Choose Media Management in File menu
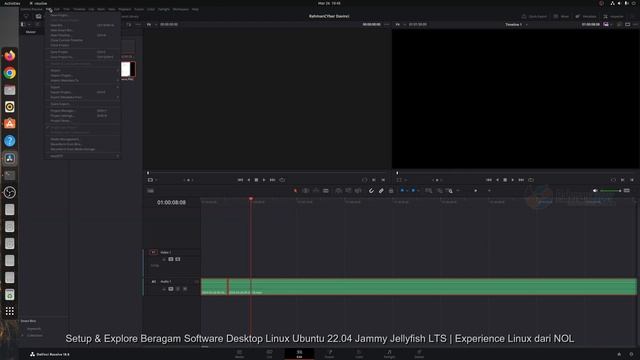Screen dimensions: 640x360 (82, 139)
